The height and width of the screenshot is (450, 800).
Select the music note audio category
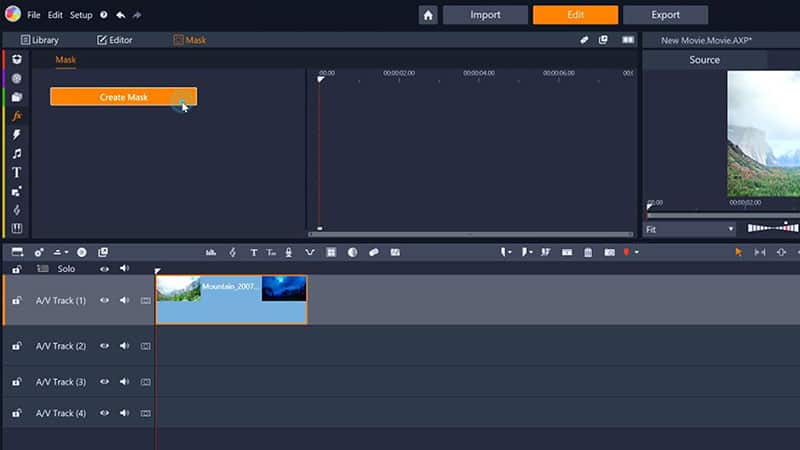[x=17, y=154]
